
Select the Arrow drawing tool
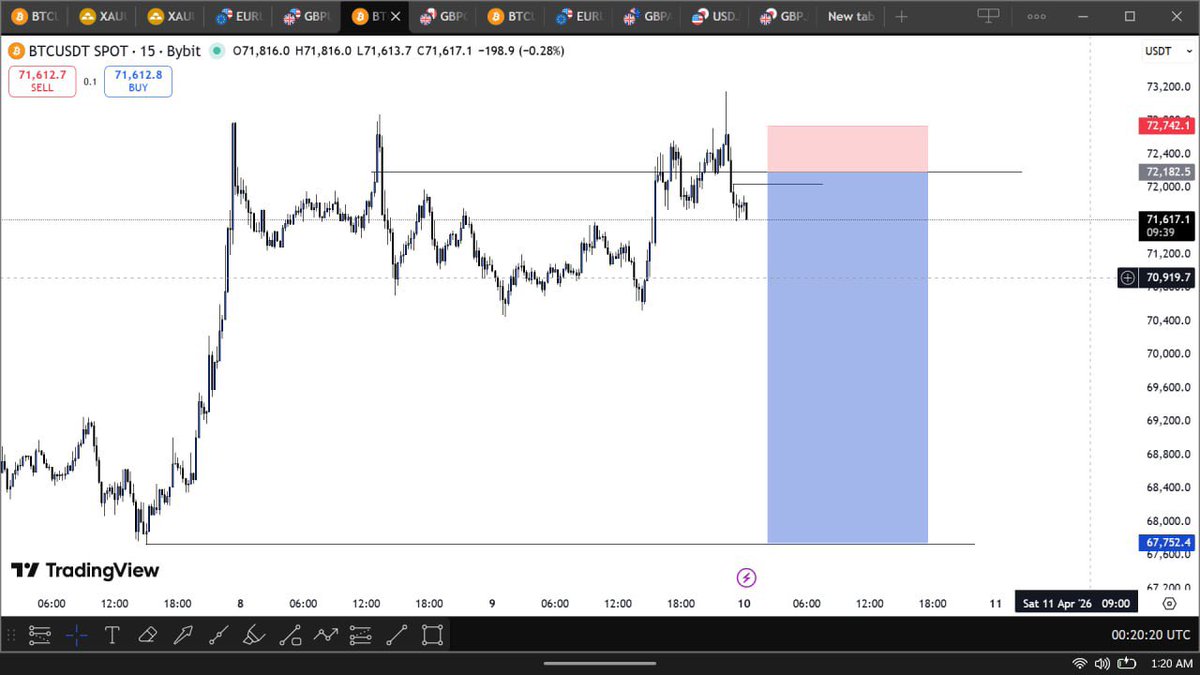[x=183, y=634]
